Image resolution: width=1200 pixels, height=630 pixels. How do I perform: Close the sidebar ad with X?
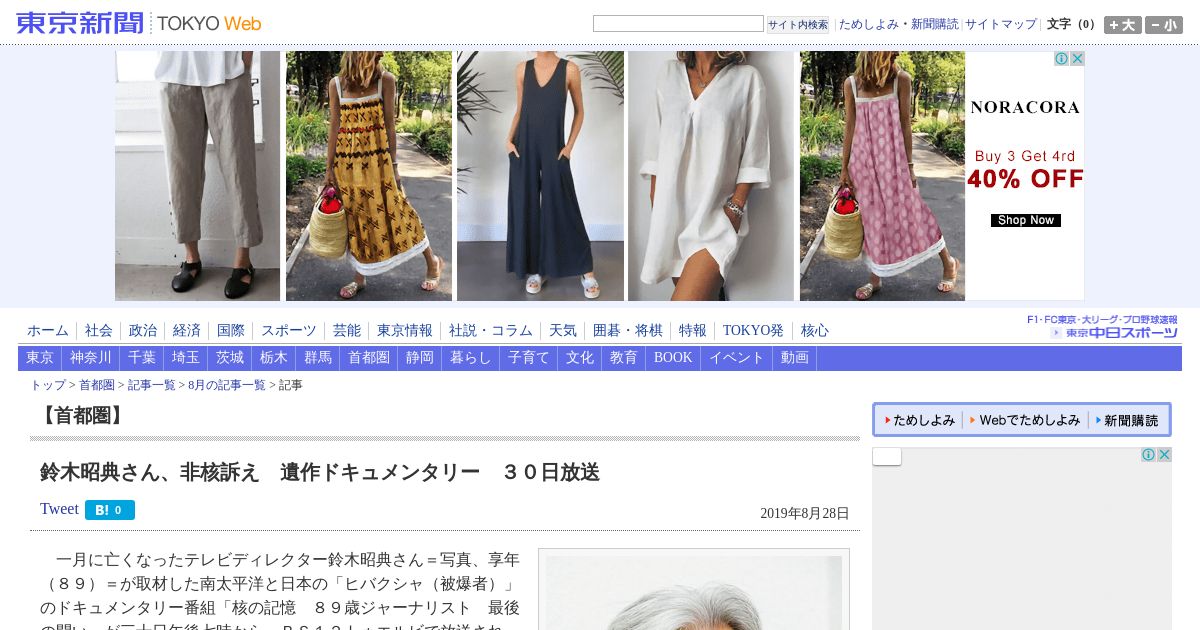(x=1164, y=455)
